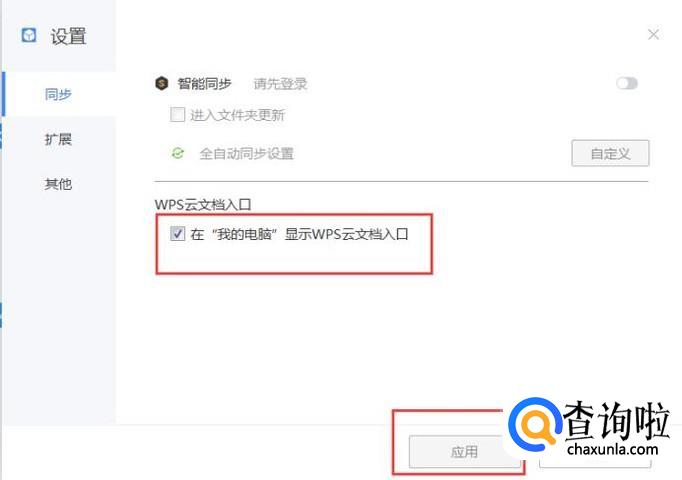Open the 其他 tab
682x480 pixels.
[x=58, y=184]
